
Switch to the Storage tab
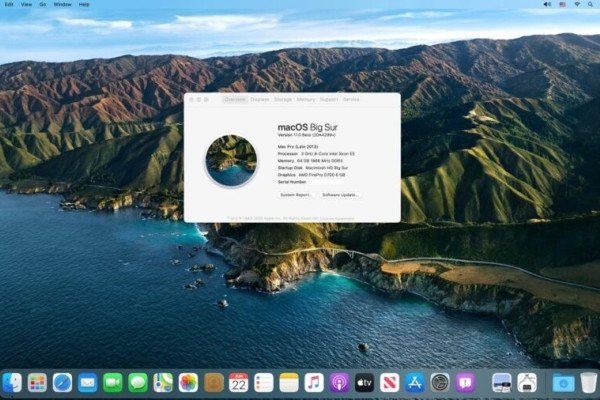[x=283, y=100]
